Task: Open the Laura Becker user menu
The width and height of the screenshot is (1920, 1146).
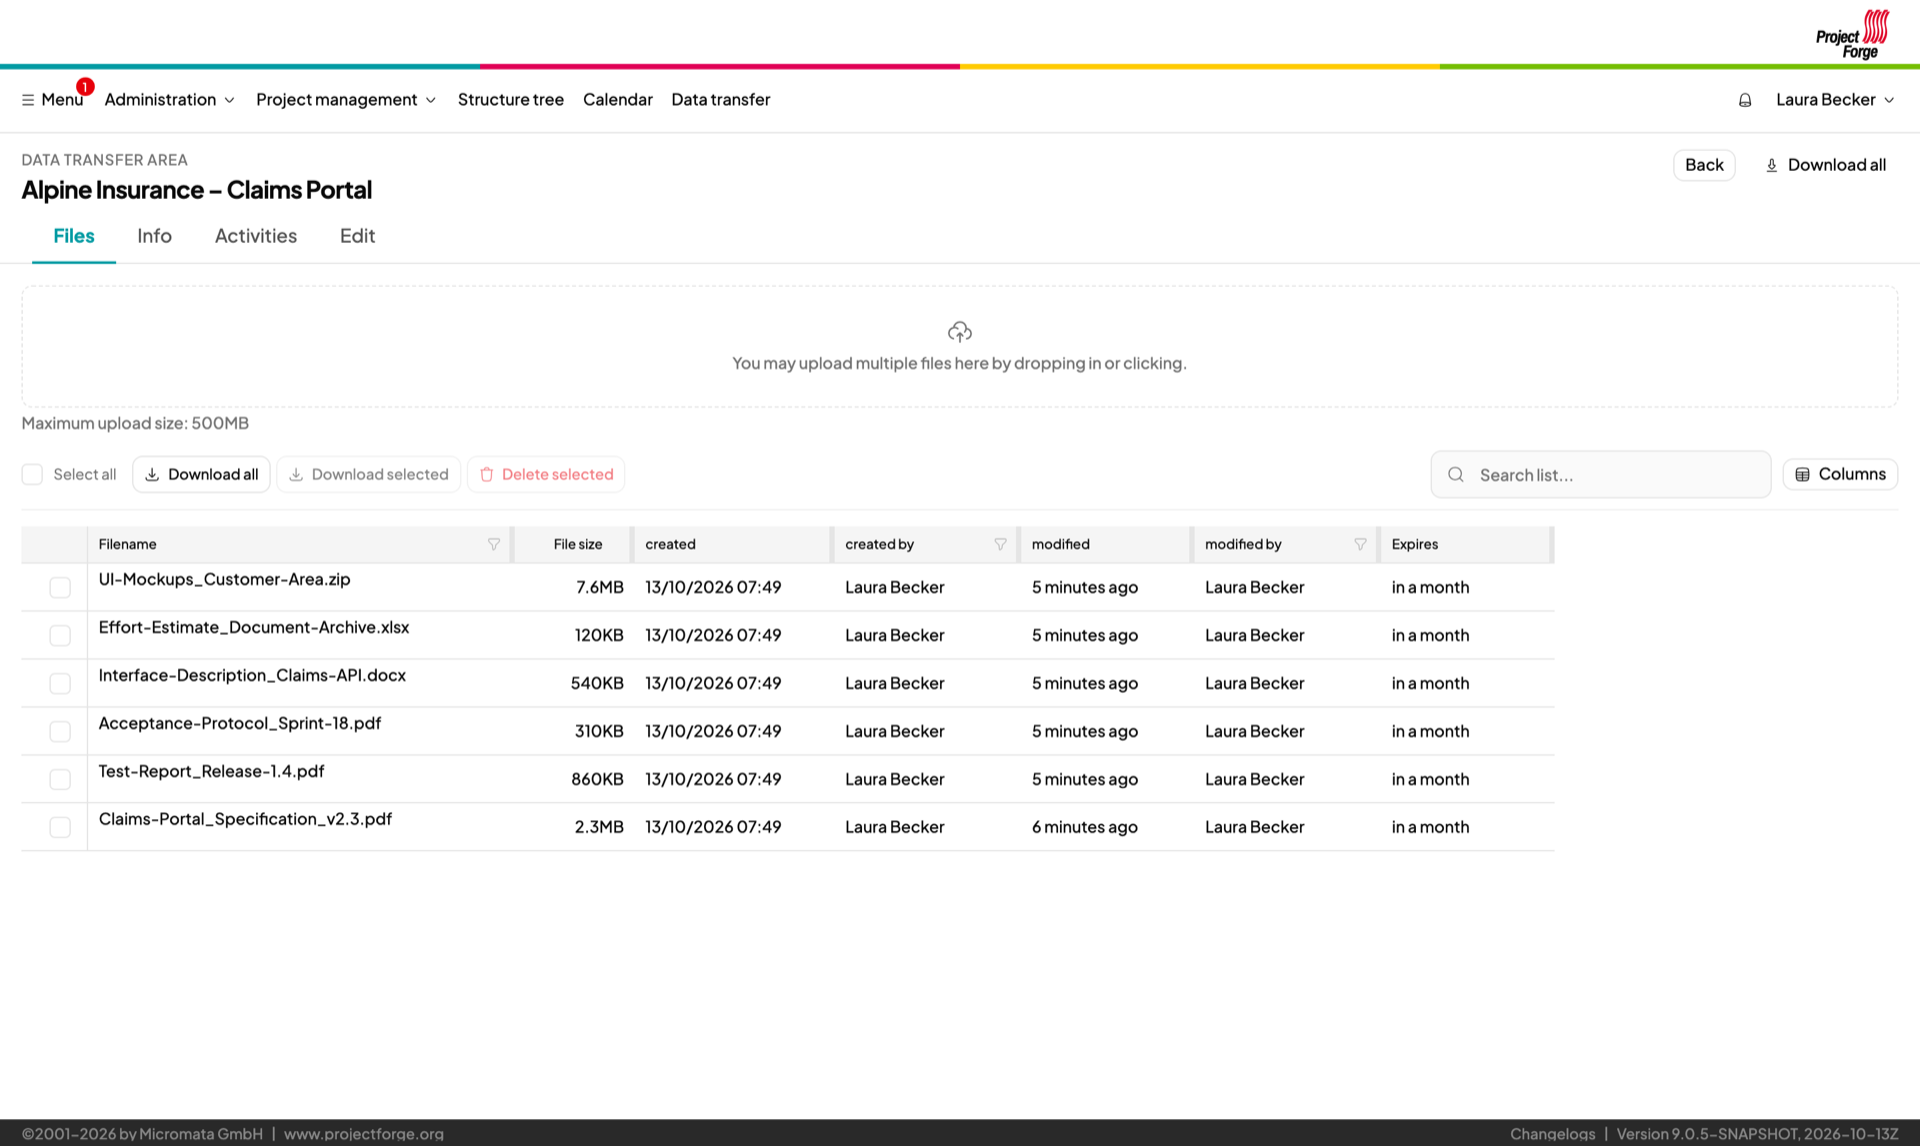Action: point(1835,100)
